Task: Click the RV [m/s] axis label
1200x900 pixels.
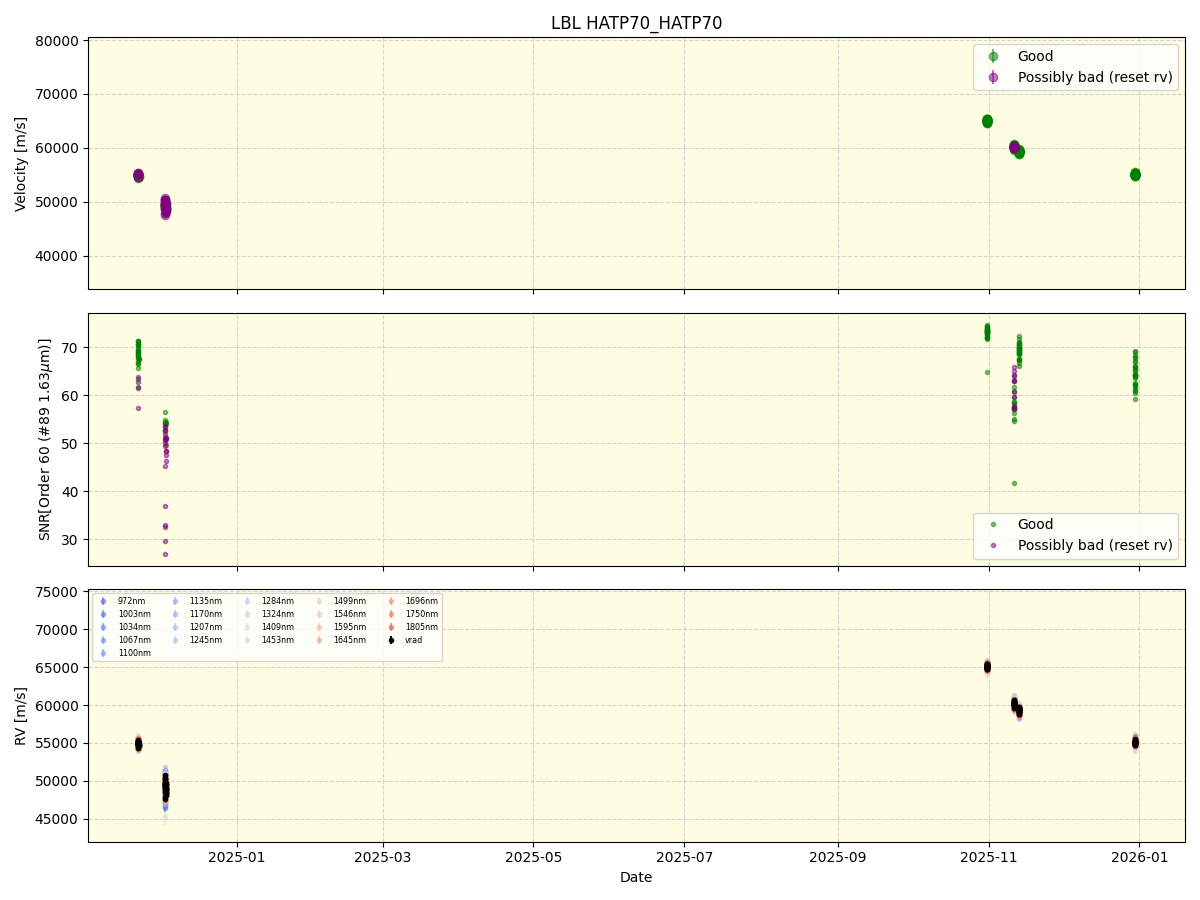Action: coord(21,716)
